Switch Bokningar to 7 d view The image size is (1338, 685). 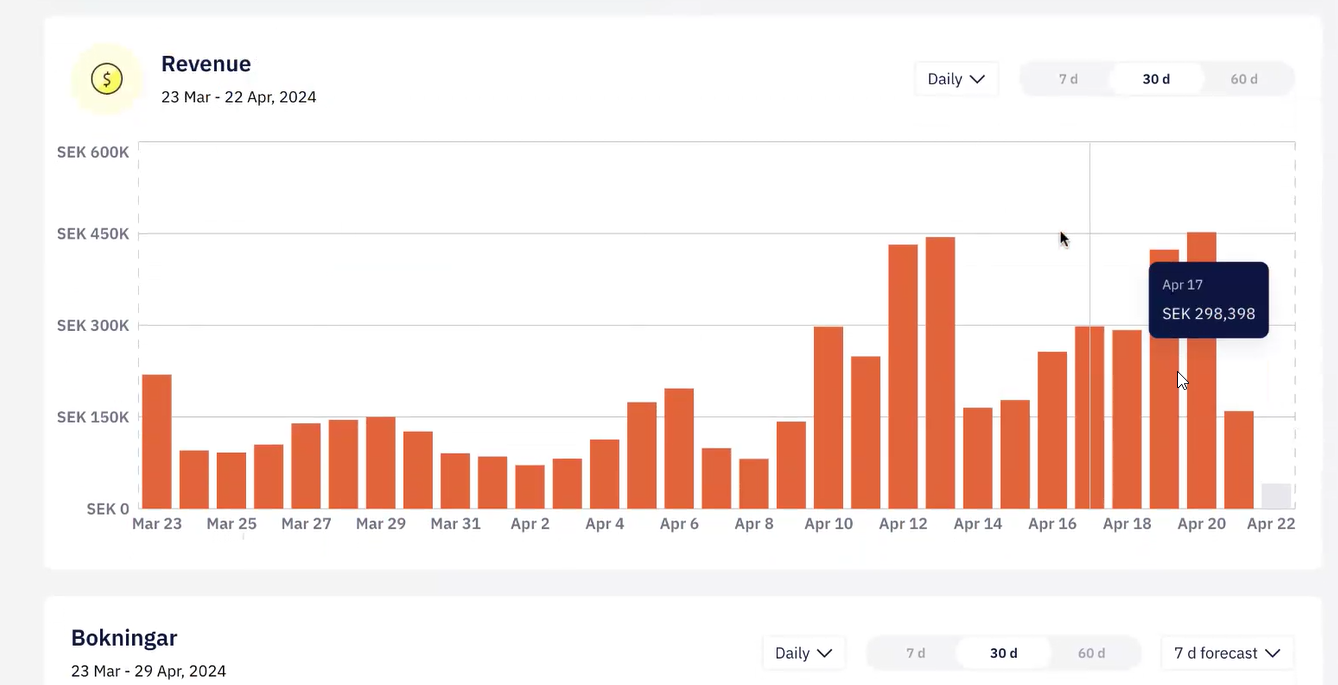point(916,653)
